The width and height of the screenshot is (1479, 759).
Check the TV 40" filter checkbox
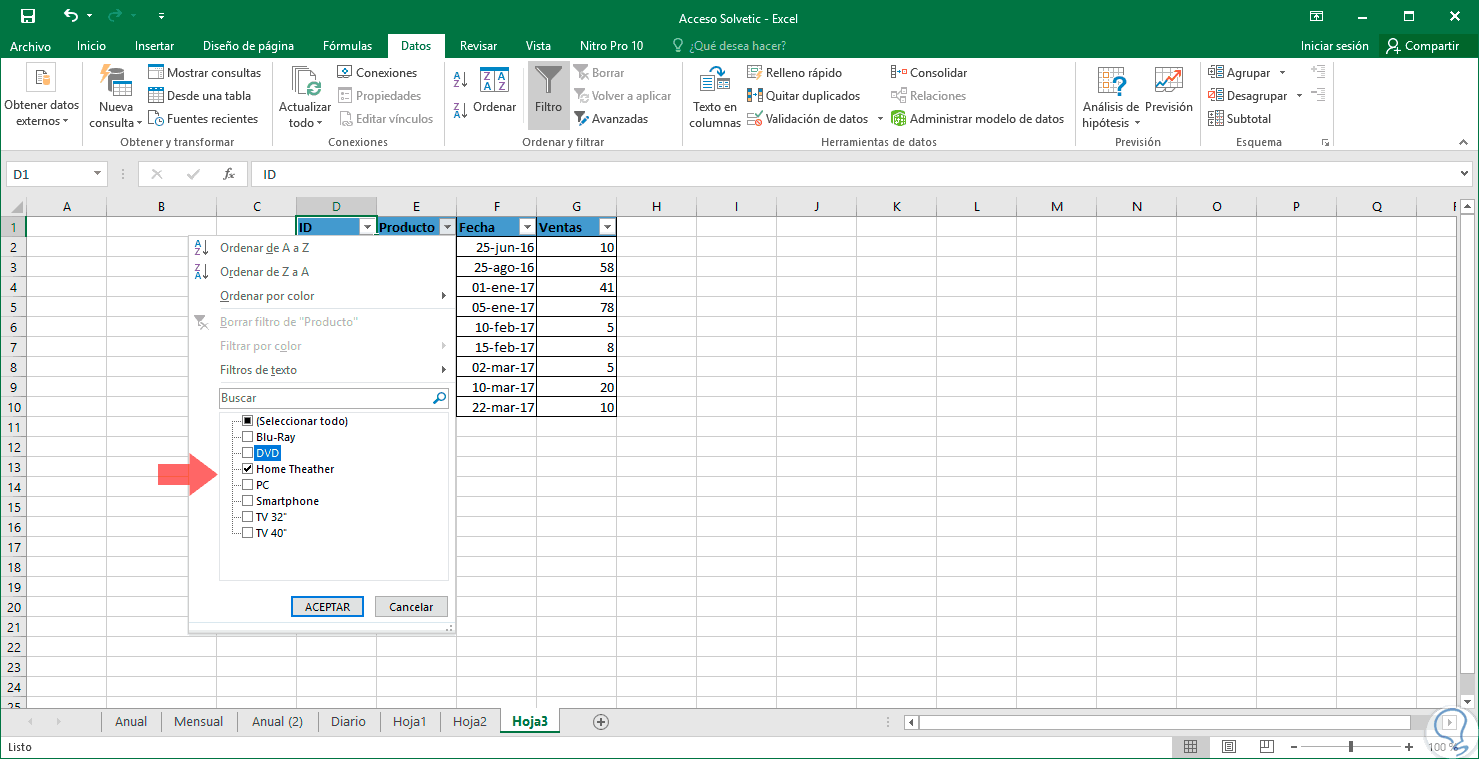click(247, 533)
